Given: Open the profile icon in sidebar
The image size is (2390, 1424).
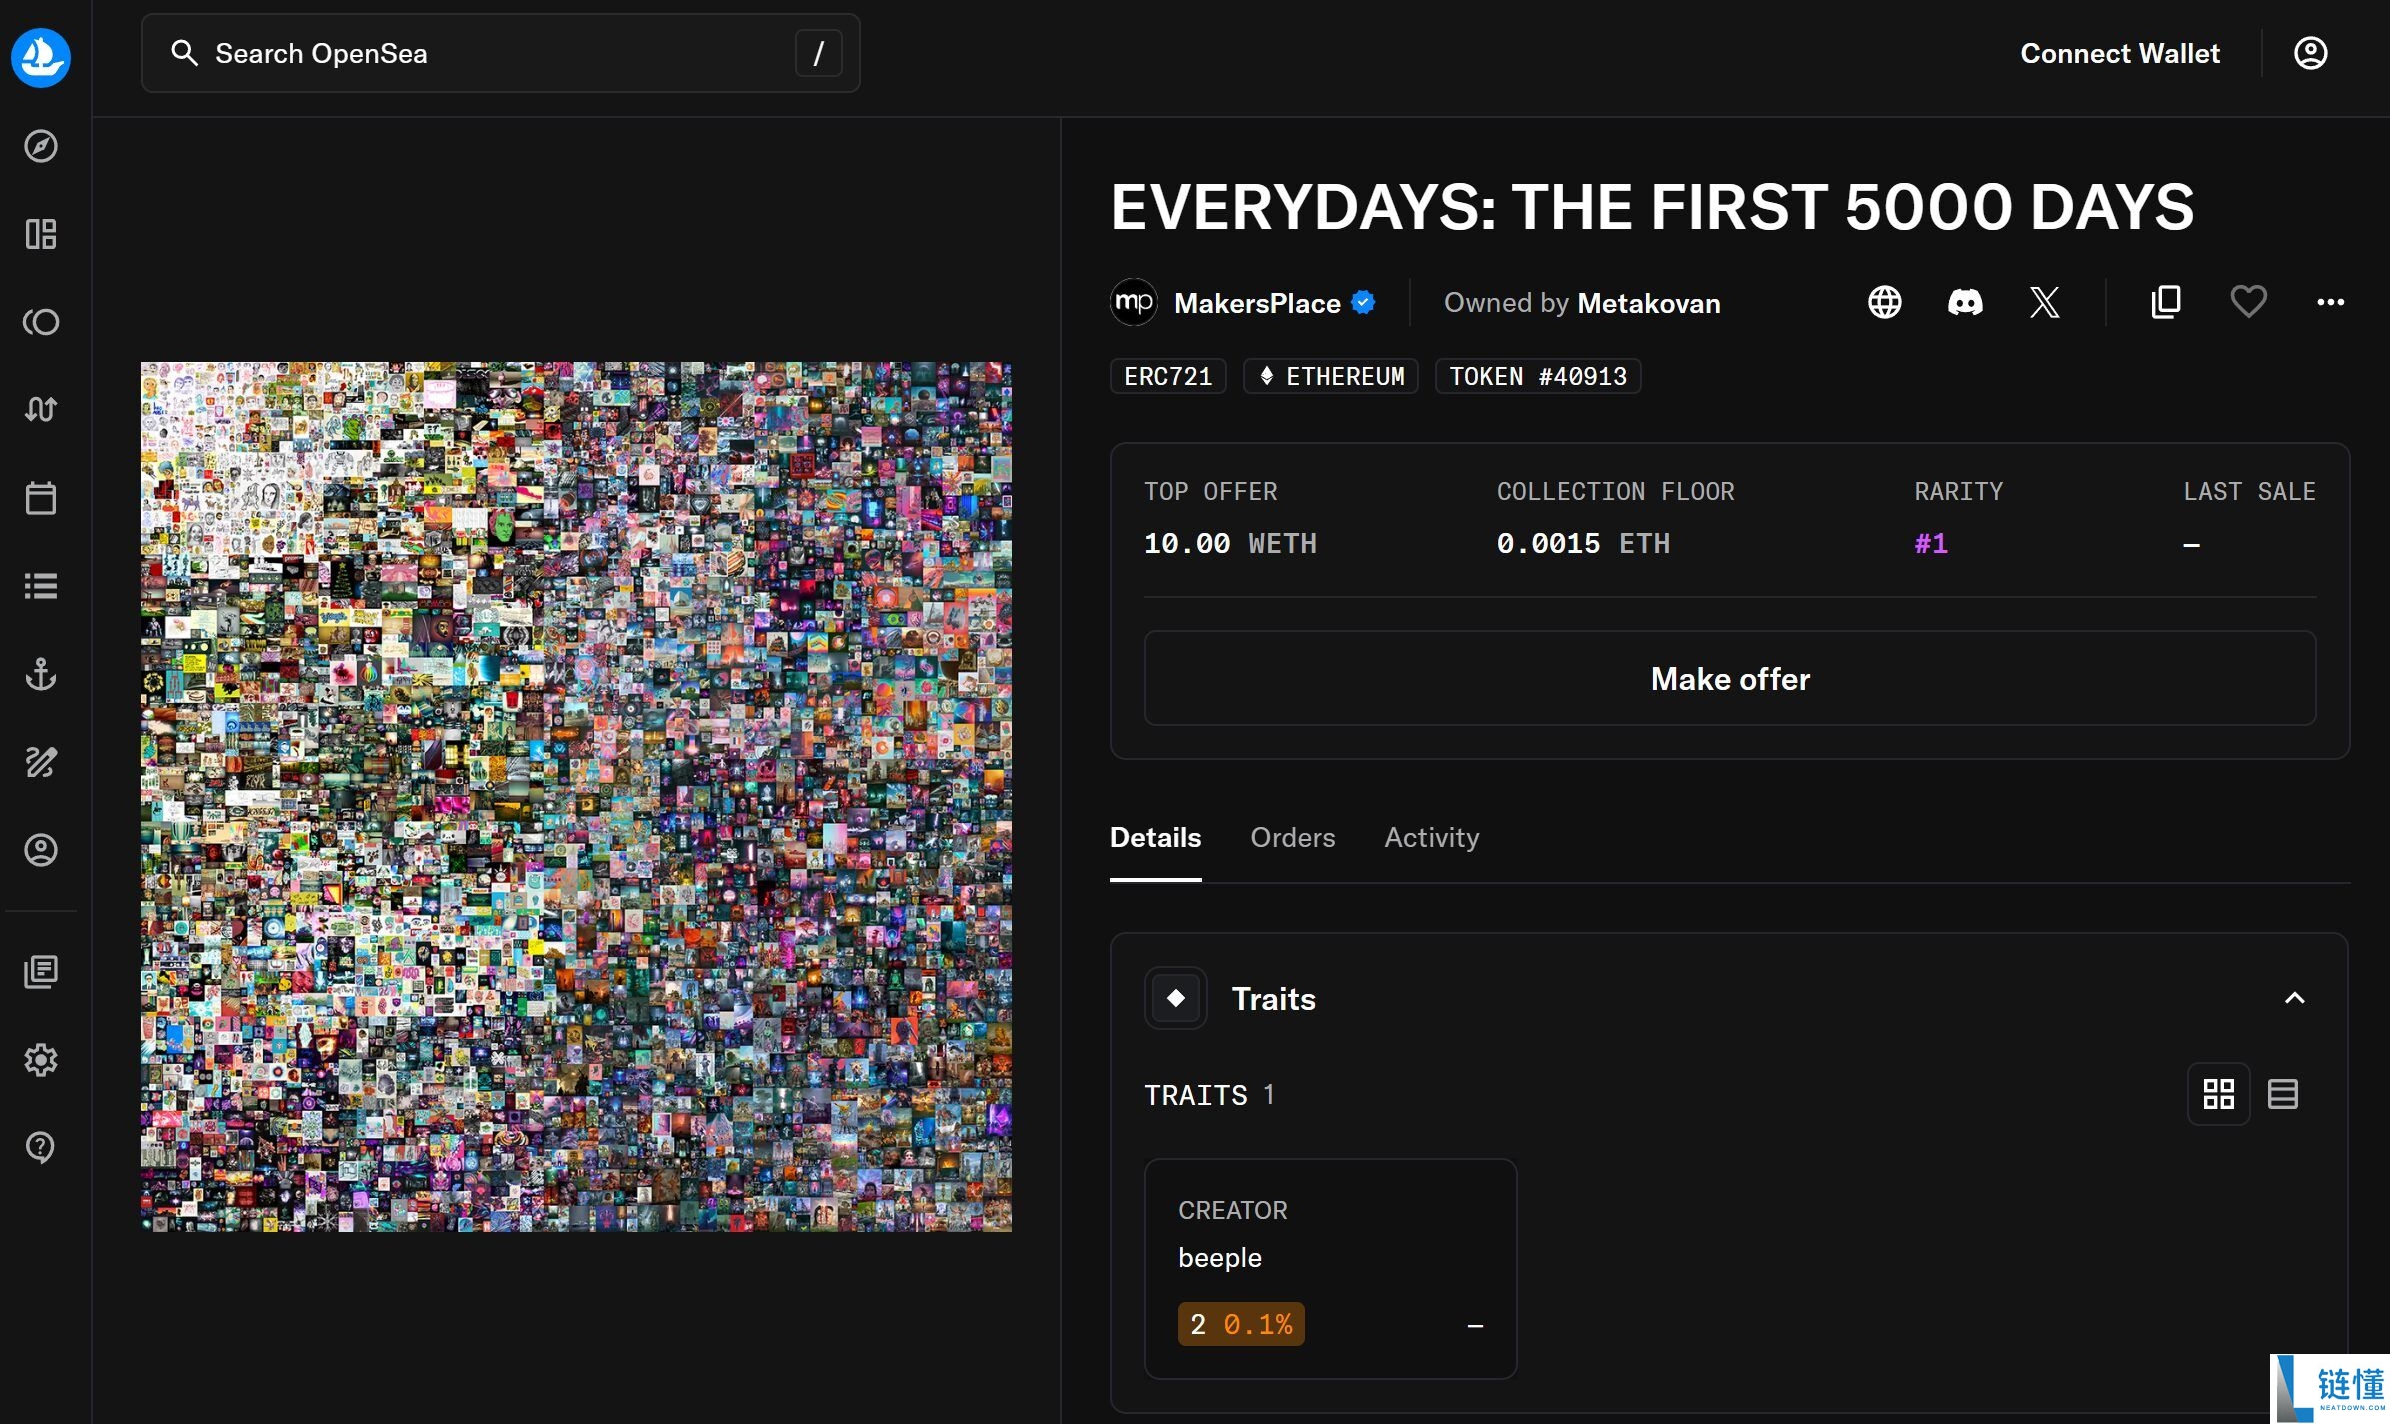Looking at the screenshot, I should (x=41, y=850).
